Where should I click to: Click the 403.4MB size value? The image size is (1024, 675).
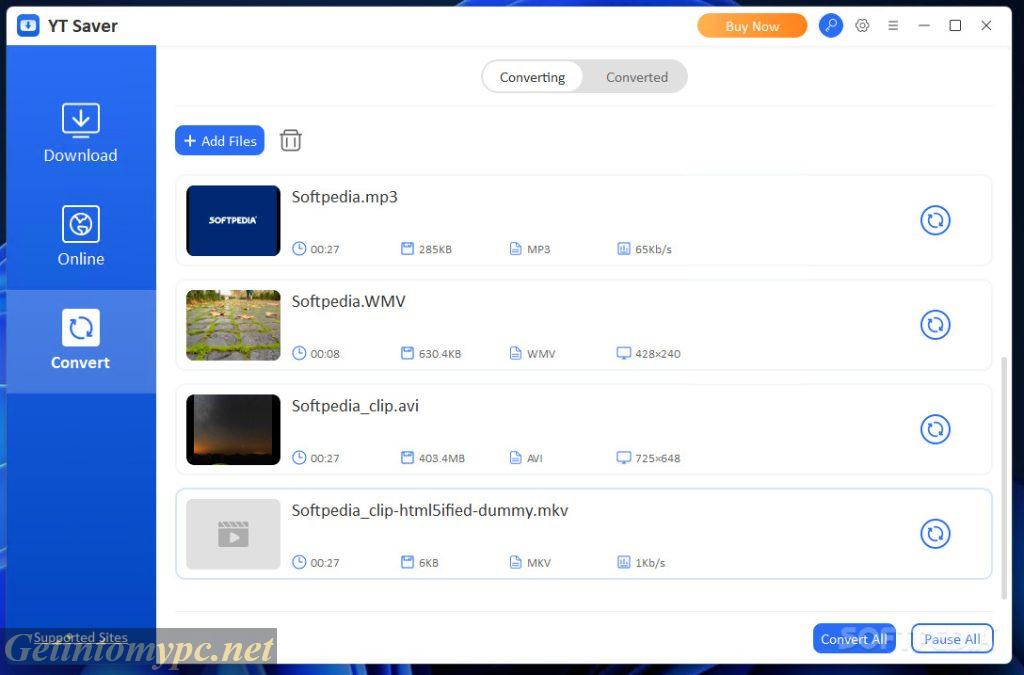(x=441, y=458)
